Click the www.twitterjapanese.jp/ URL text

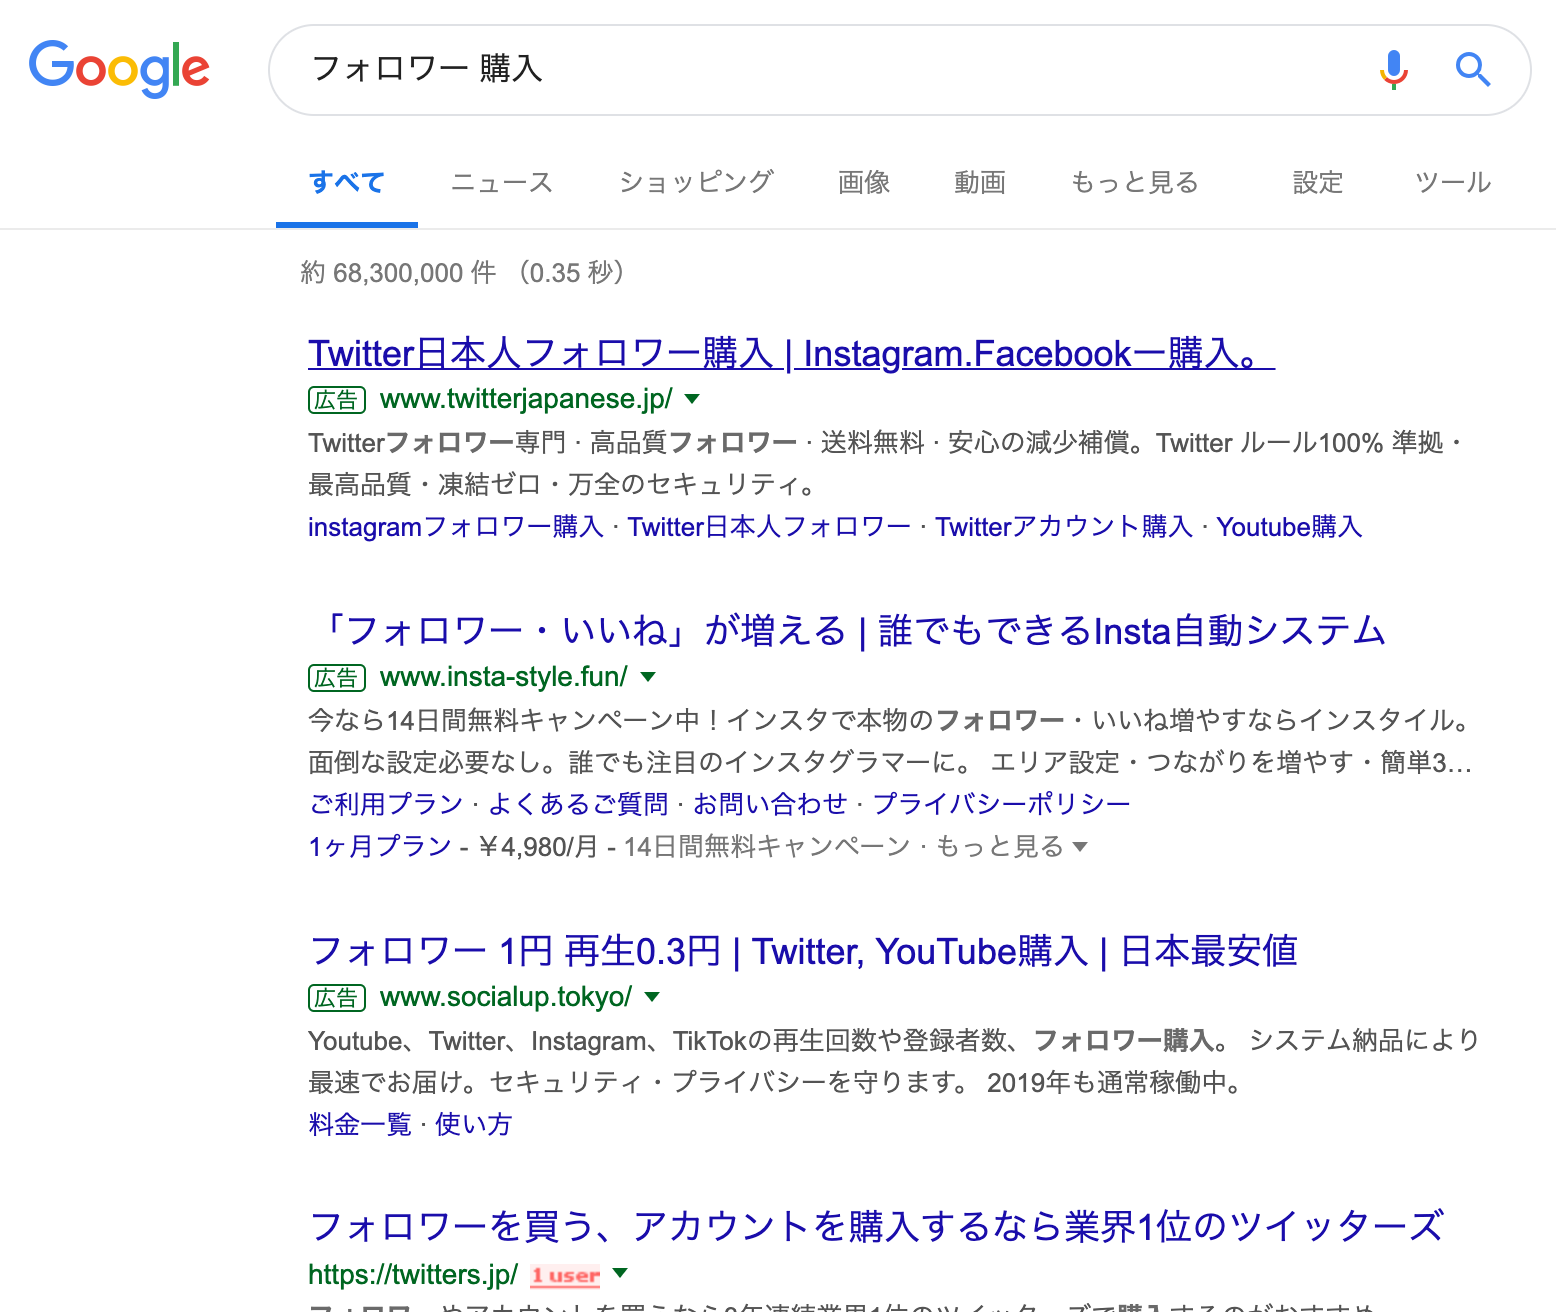[x=526, y=399]
